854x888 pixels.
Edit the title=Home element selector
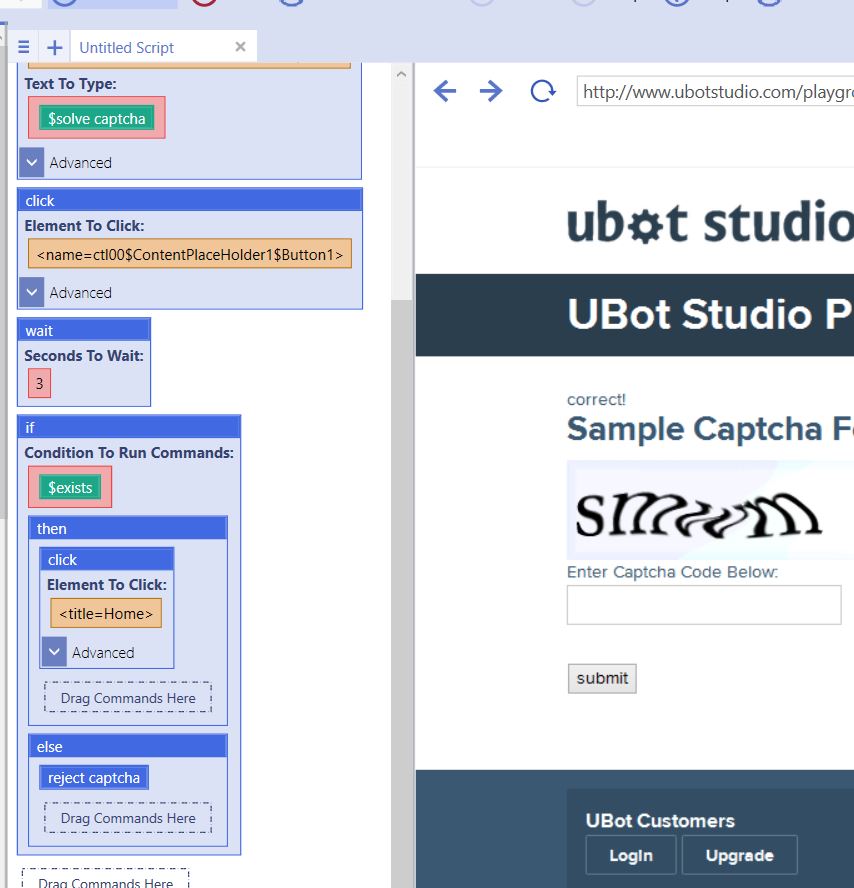[106, 613]
